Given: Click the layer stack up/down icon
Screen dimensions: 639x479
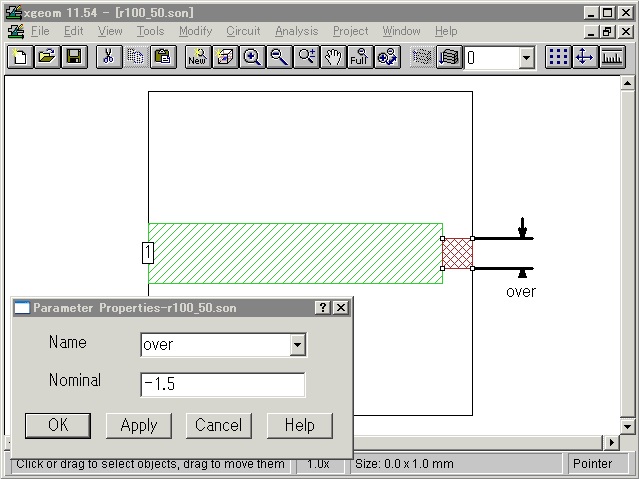Looking at the screenshot, I should point(449,57).
